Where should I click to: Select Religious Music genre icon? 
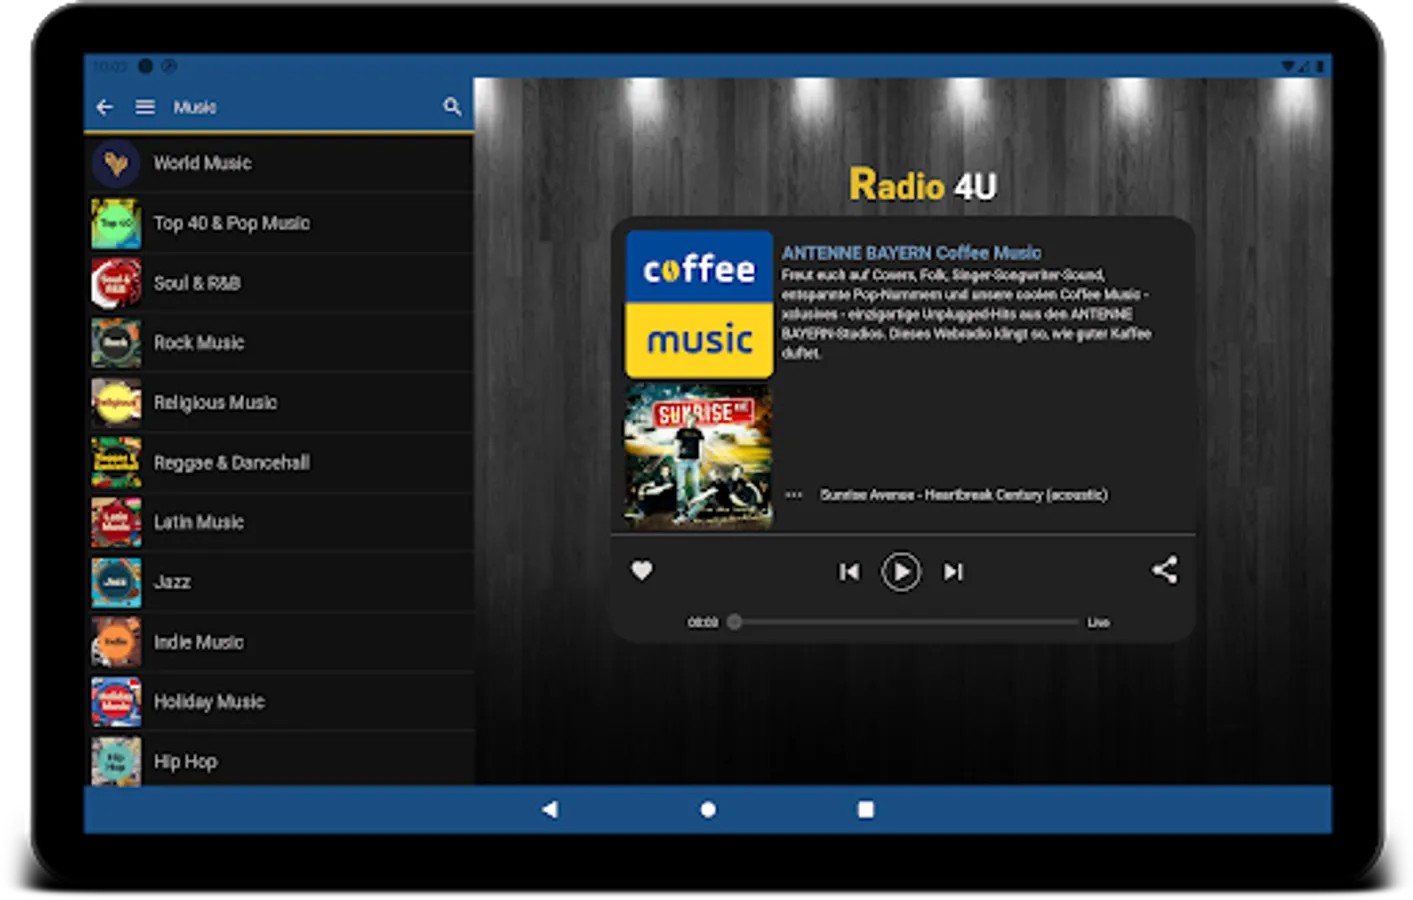(x=116, y=403)
